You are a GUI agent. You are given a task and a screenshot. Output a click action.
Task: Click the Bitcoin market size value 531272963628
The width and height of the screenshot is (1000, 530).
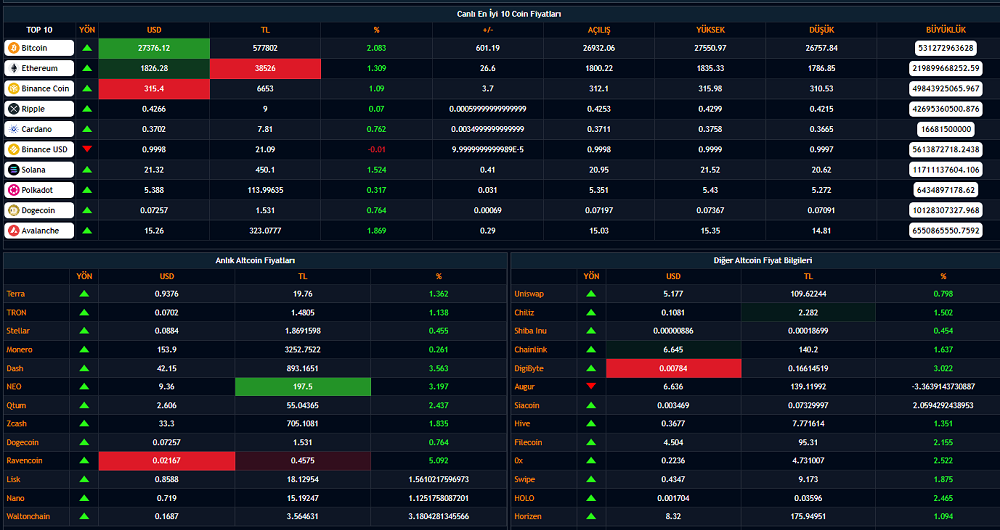click(946, 48)
